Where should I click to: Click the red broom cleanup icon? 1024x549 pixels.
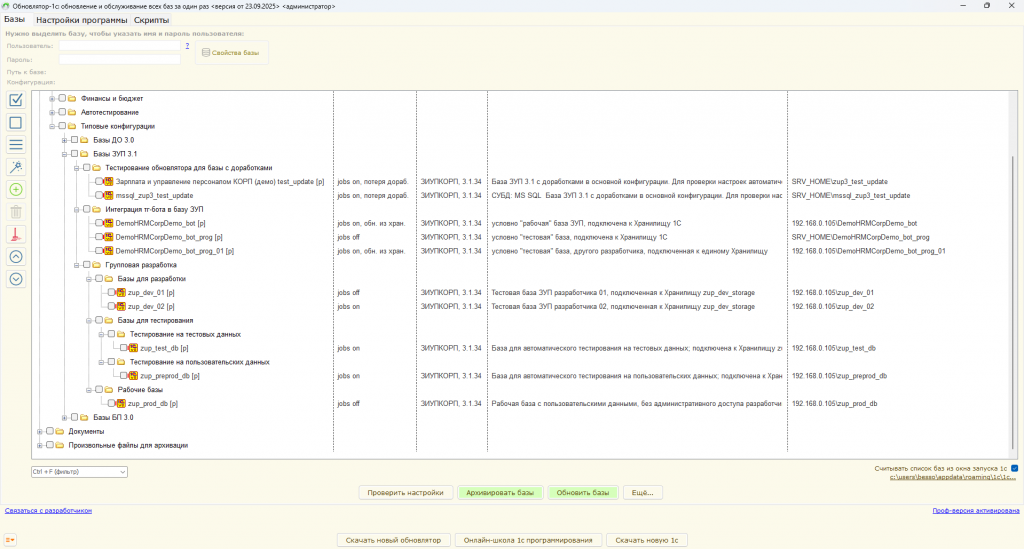coord(16,234)
